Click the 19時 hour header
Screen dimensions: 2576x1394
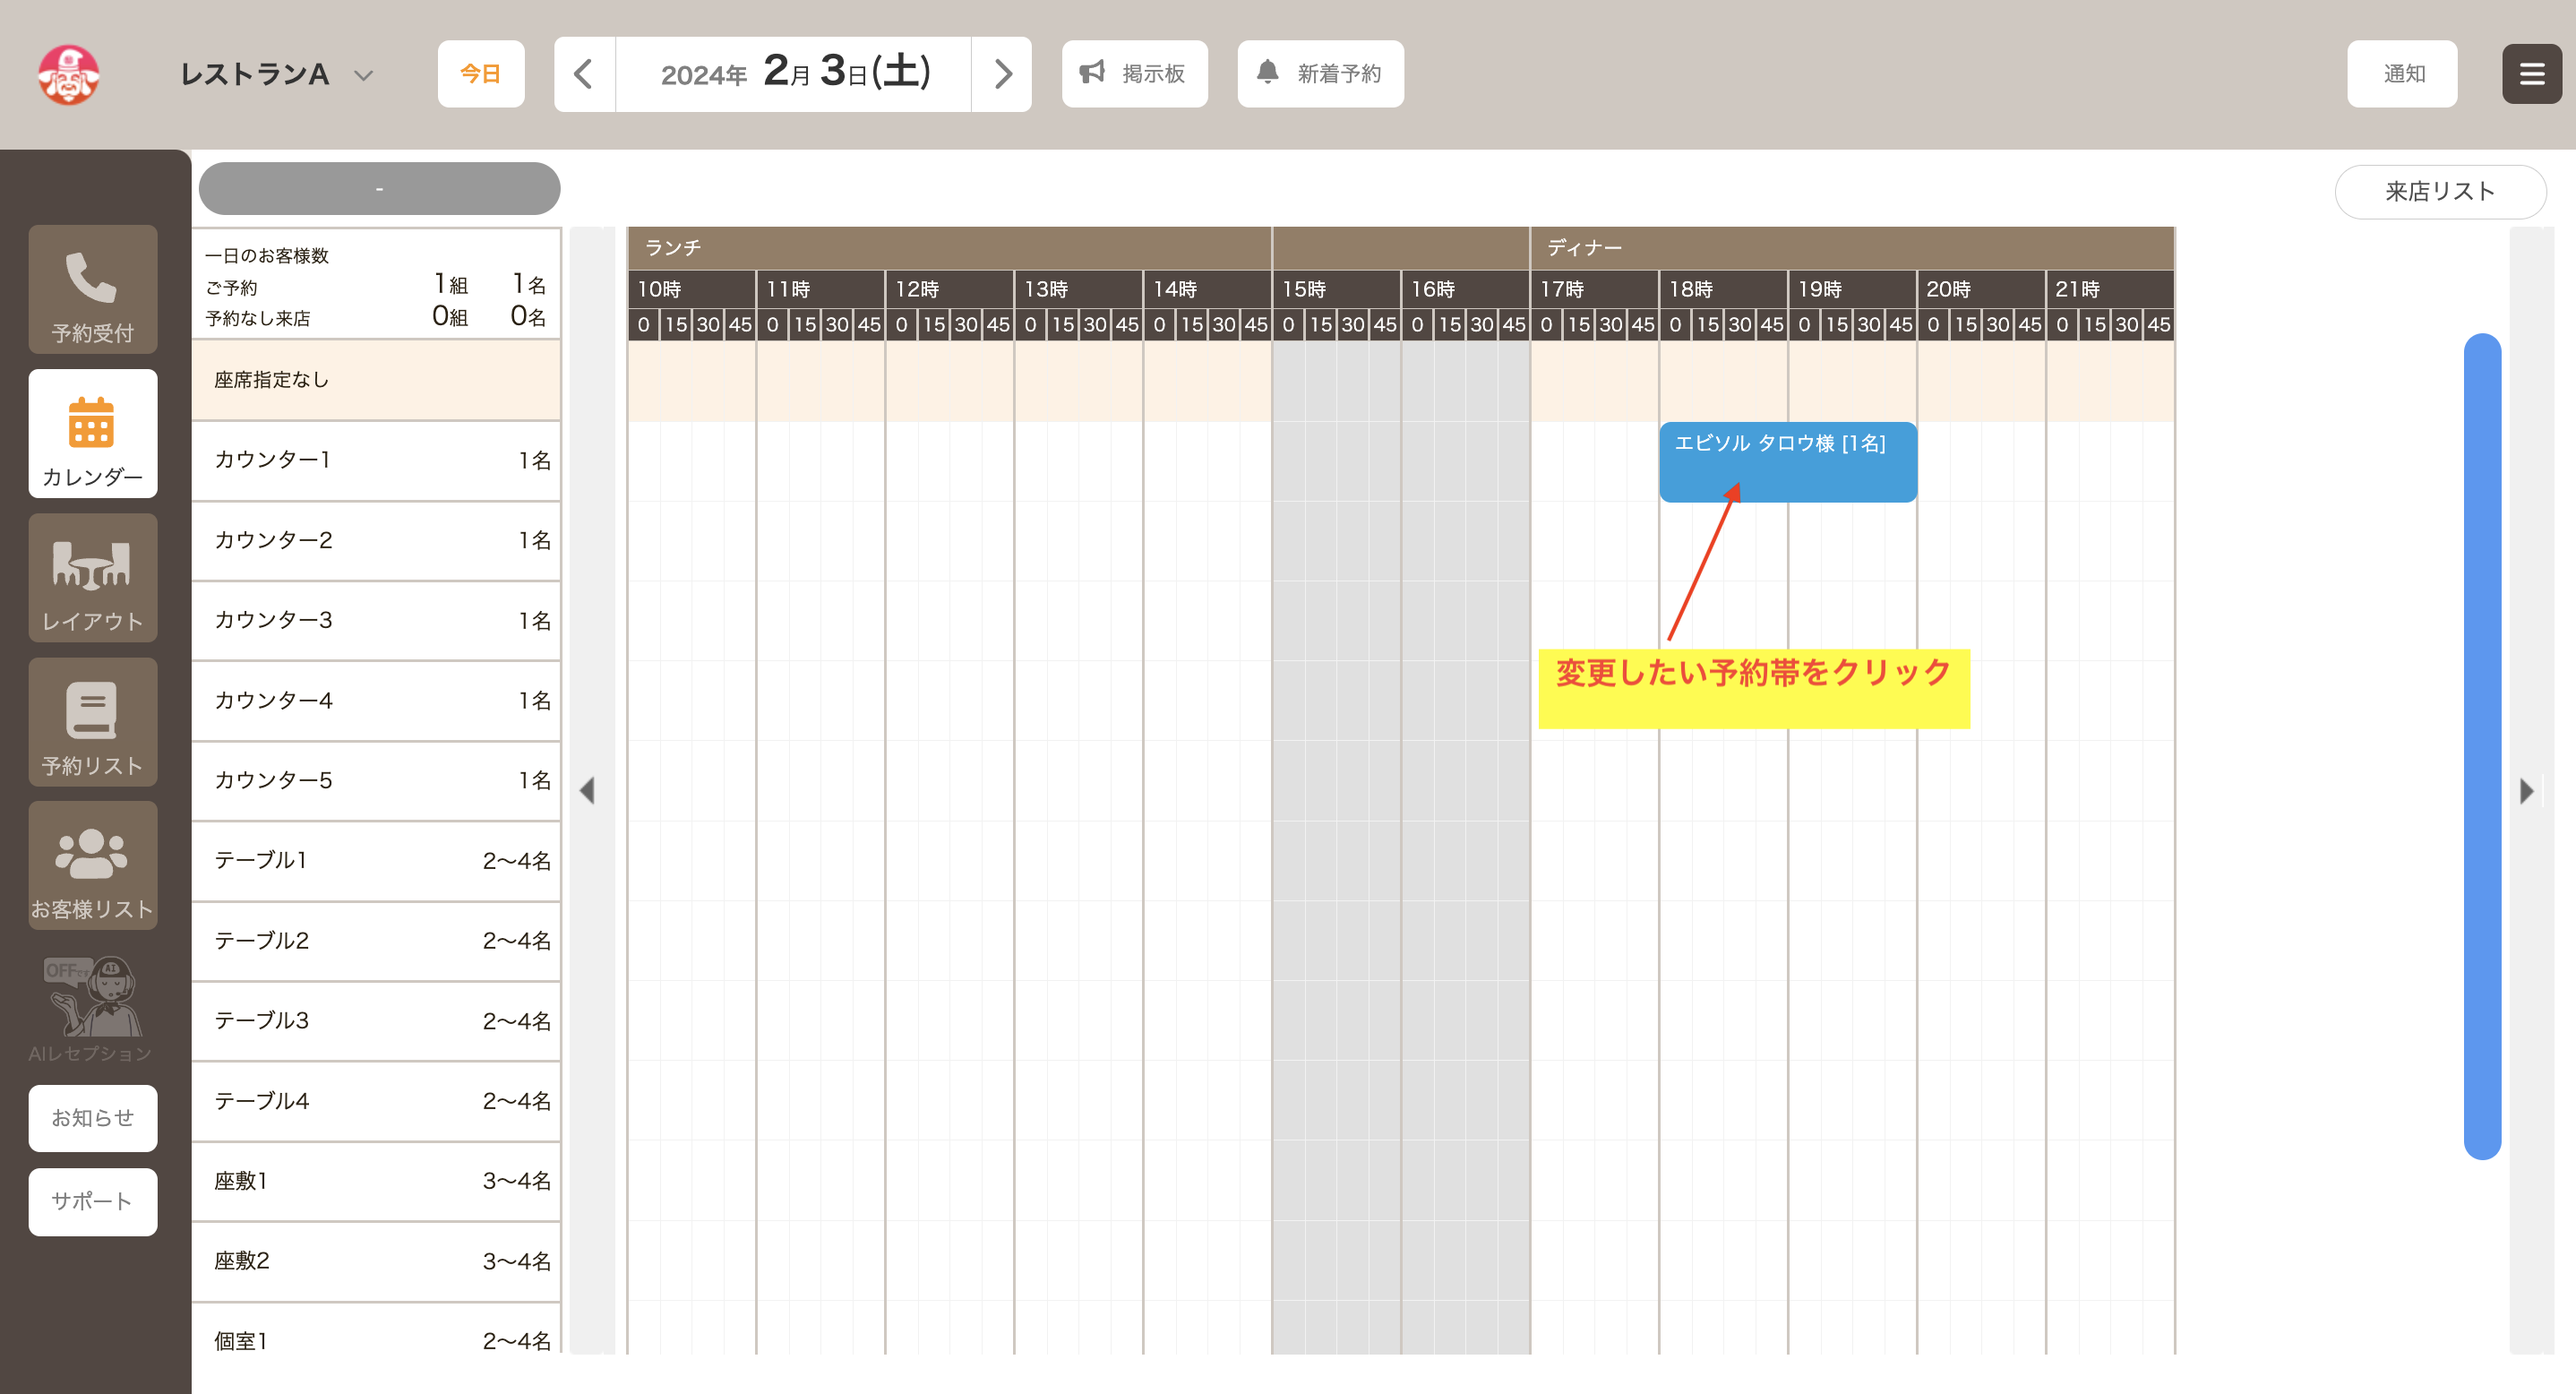pyautogui.click(x=1853, y=289)
